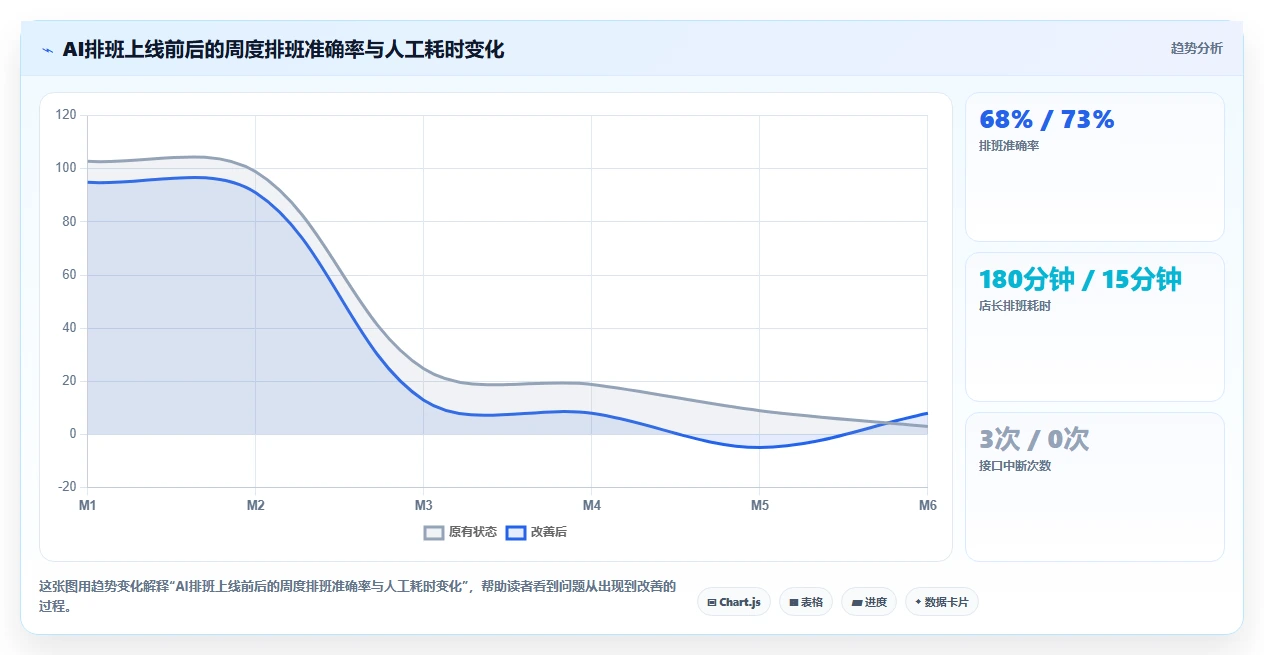This screenshot has height=655, width=1264.
Task: Click the M2 x-axis label
Action: click(256, 506)
